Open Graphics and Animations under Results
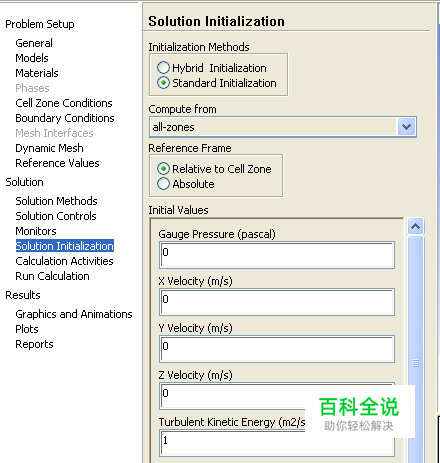Viewport: 440px width, 463px height. 74,314
